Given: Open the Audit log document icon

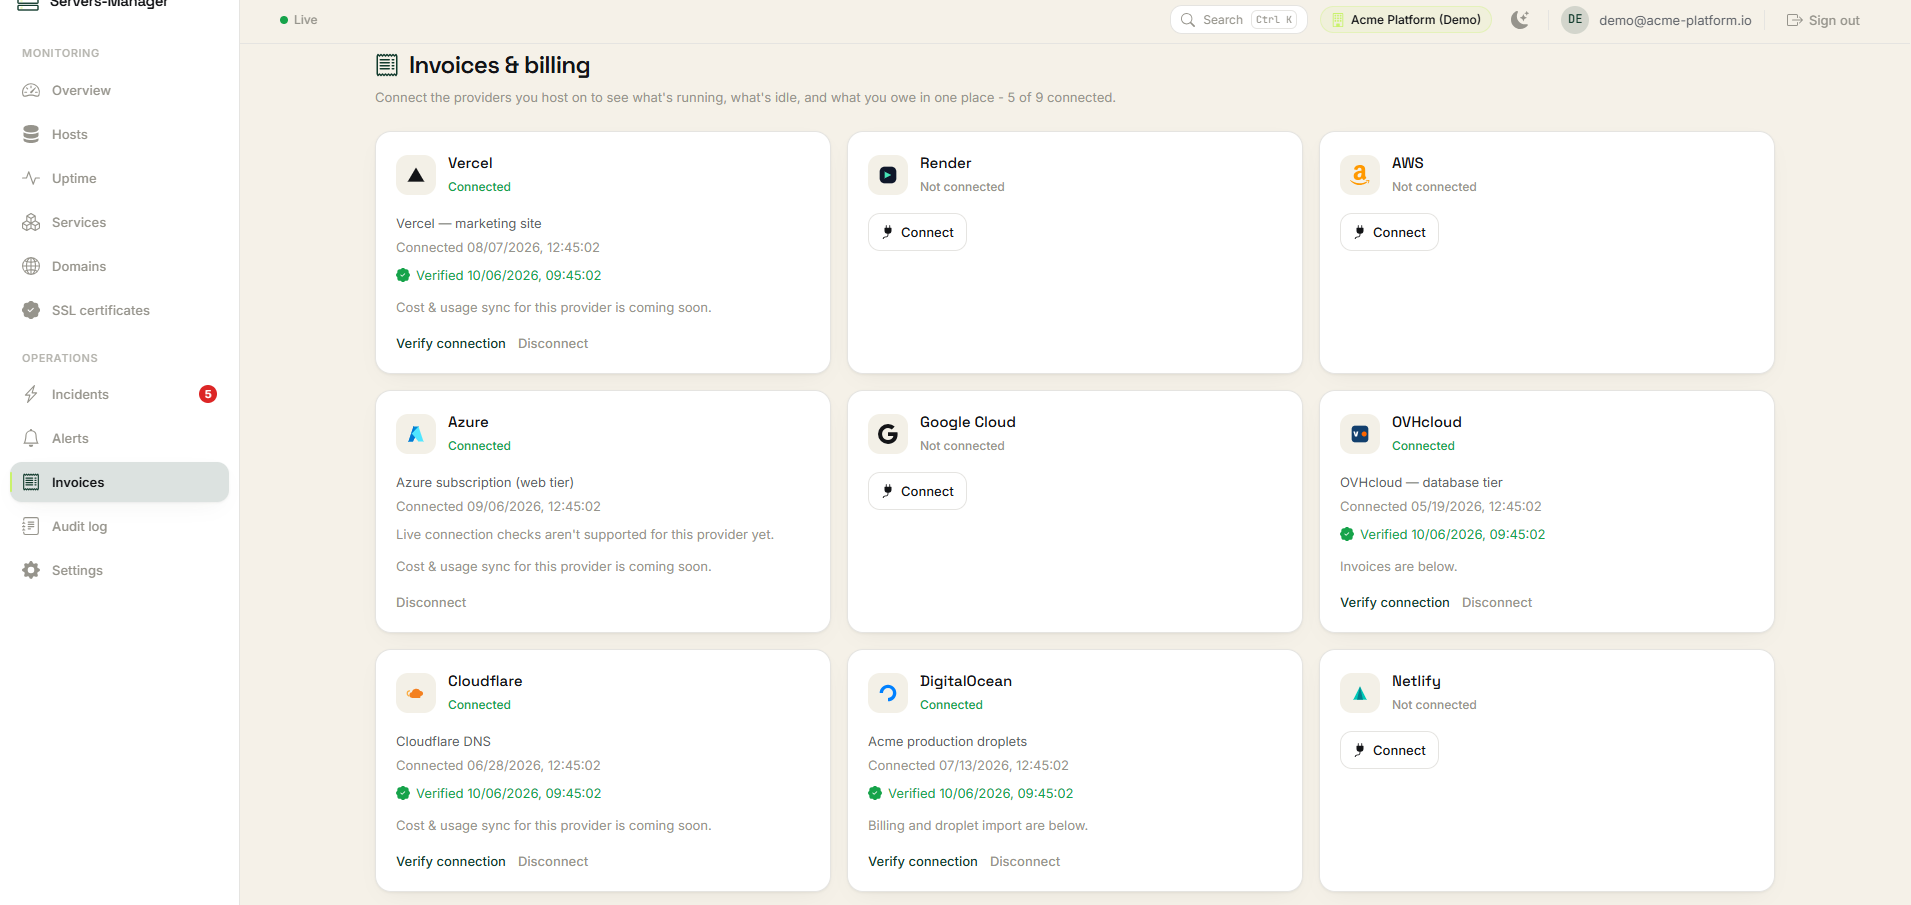Looking at the screenshot, I should pos(31,526).
